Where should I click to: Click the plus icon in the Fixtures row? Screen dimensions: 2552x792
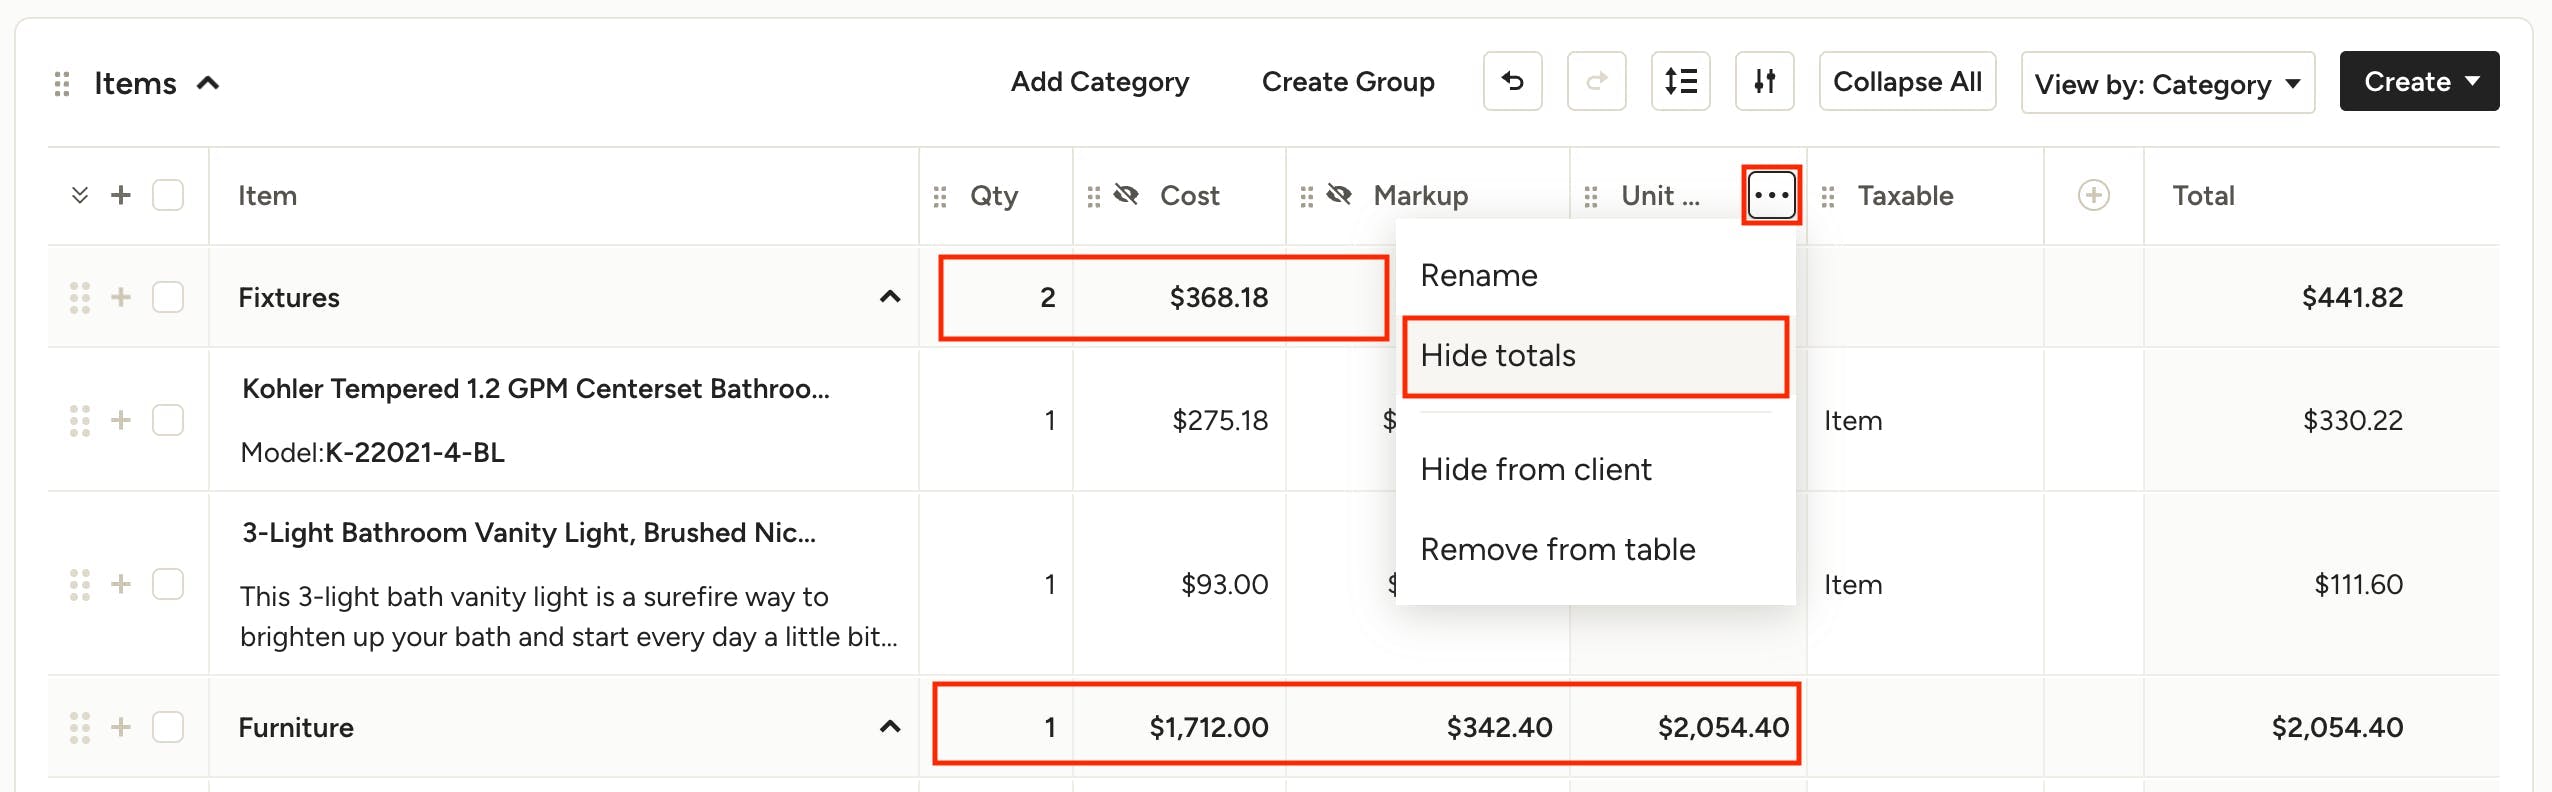click(x=121, y=297)
